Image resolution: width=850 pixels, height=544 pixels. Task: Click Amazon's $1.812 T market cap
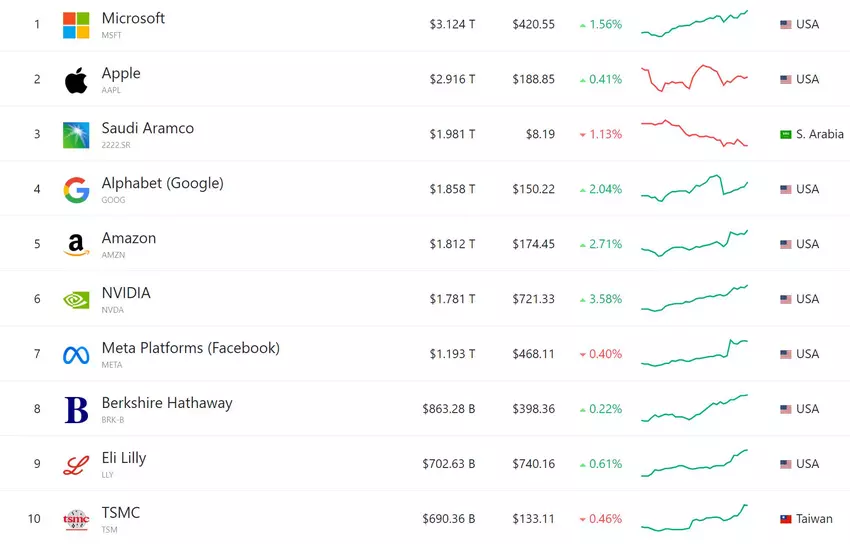click(452, 244)
